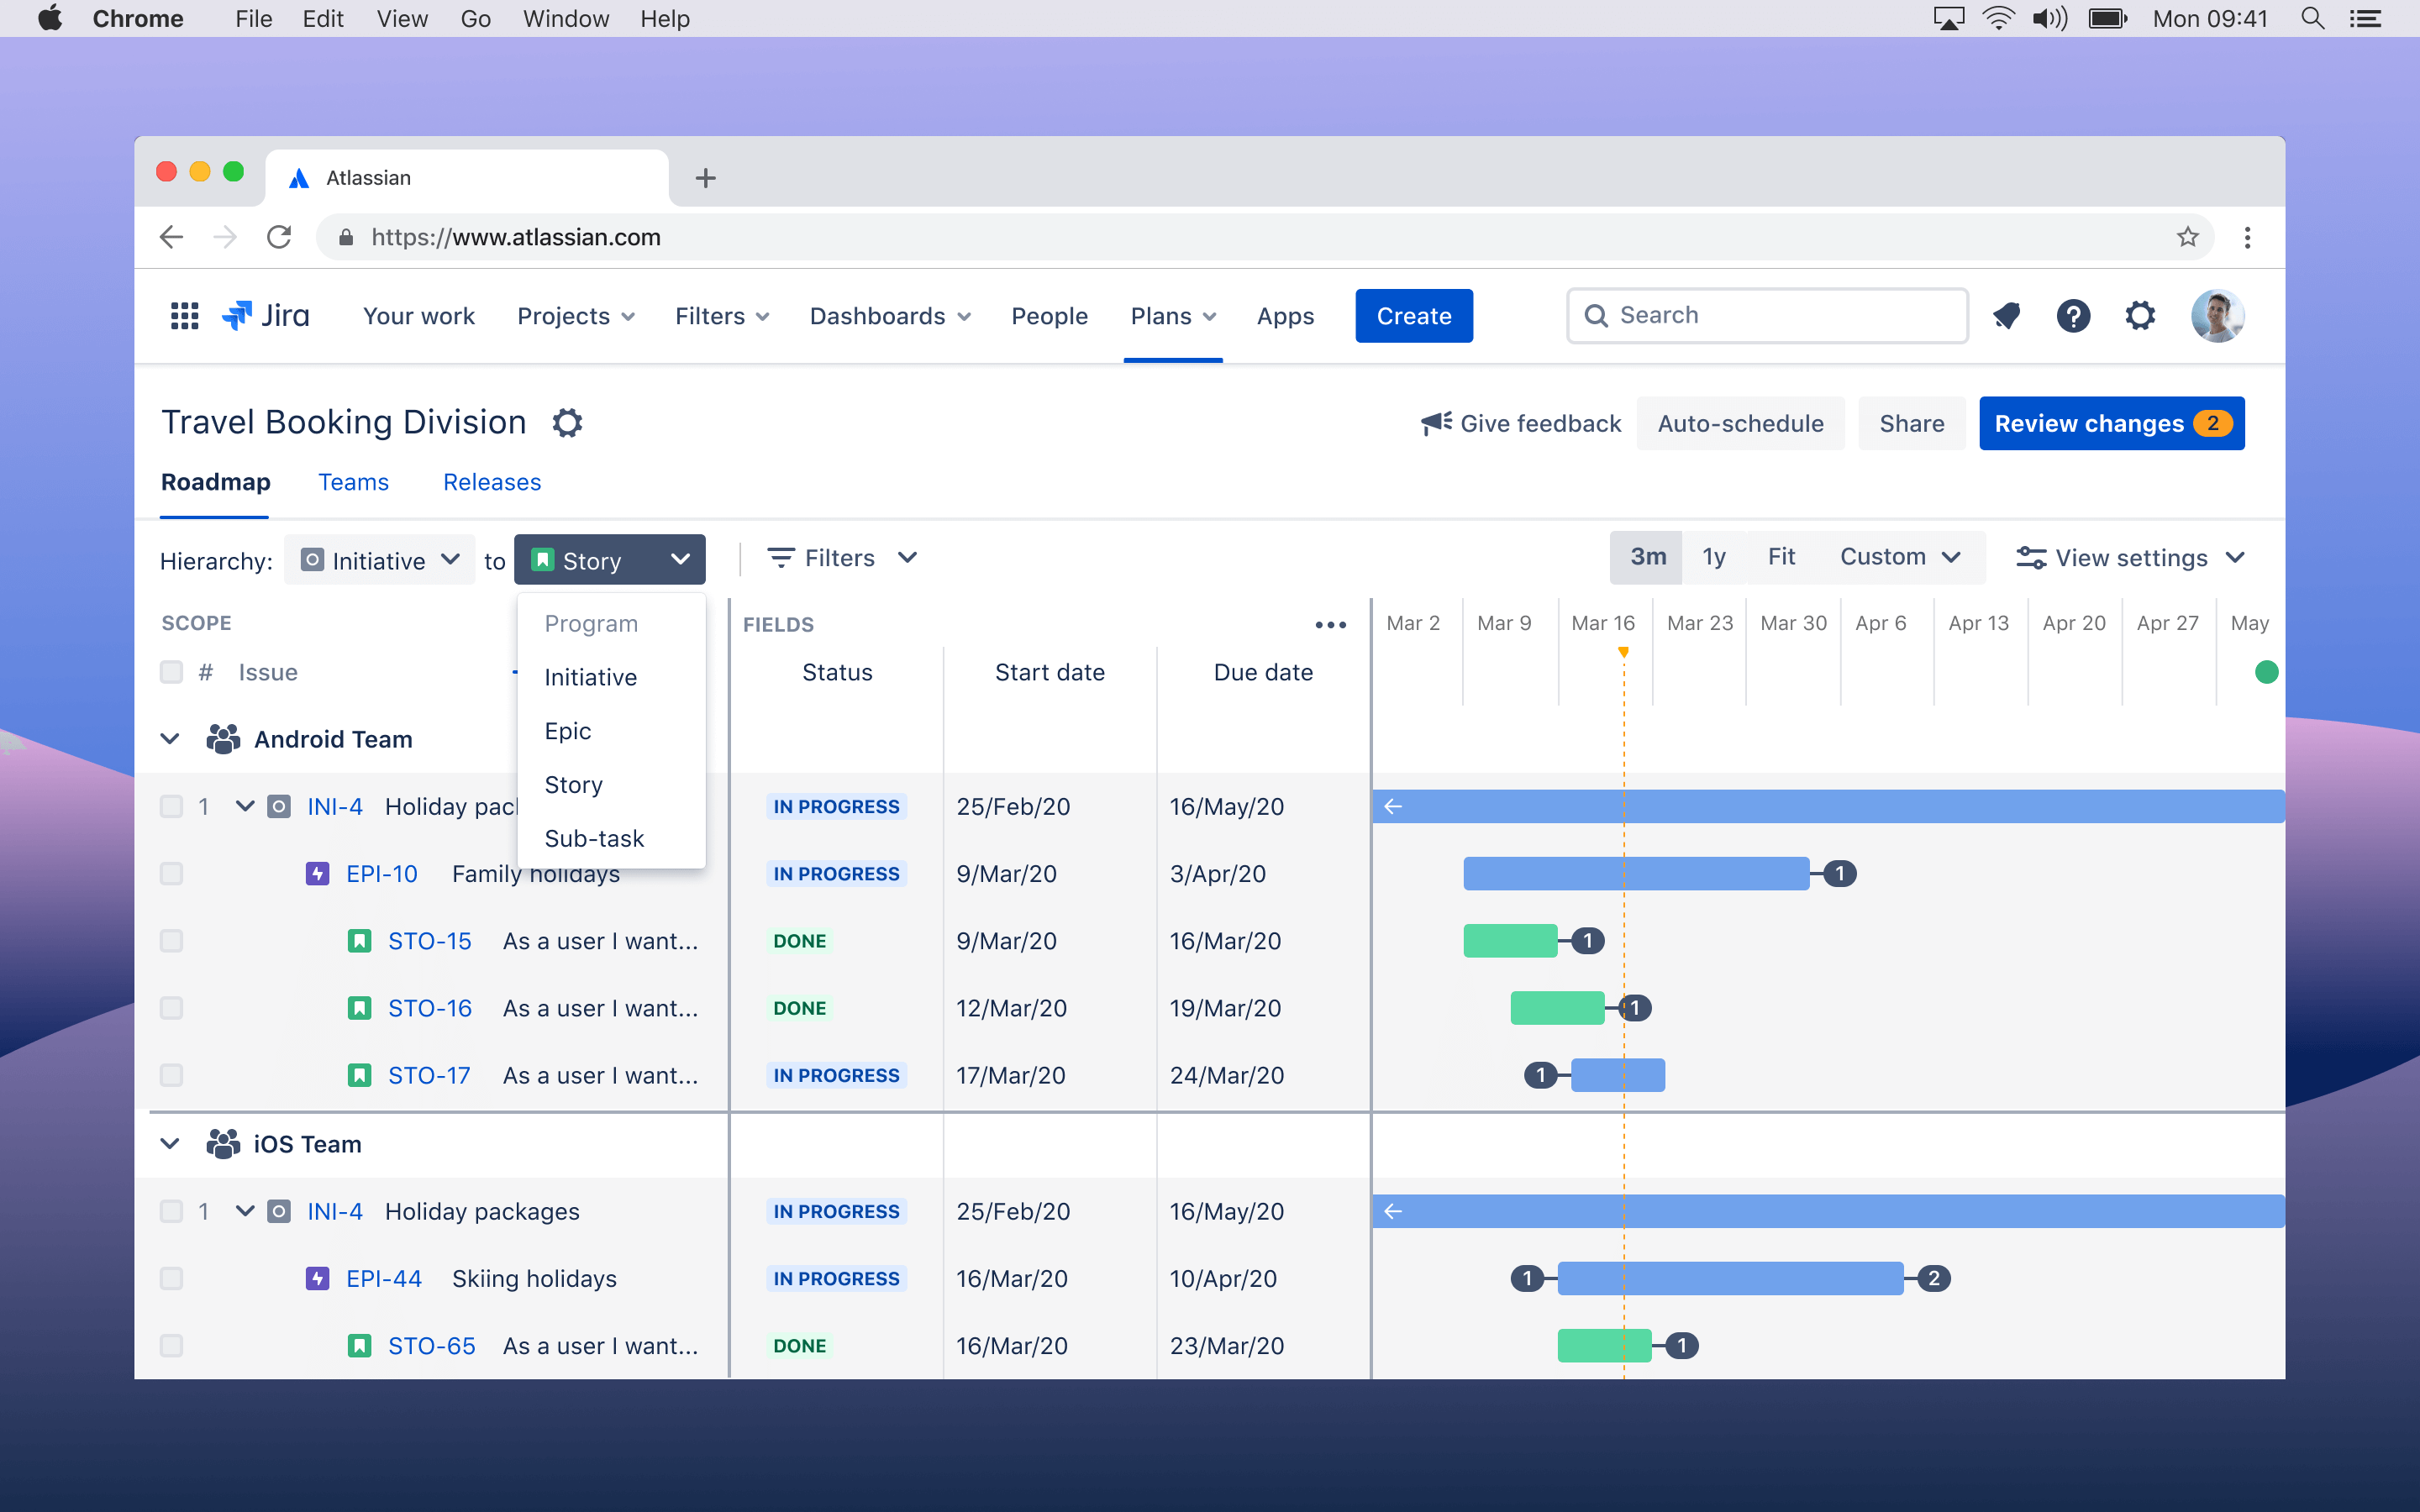Tick the checkbox beside EPI-10 Family holidays
2420x1512 pixels.
pyautogui.click(x=171, y=873)
